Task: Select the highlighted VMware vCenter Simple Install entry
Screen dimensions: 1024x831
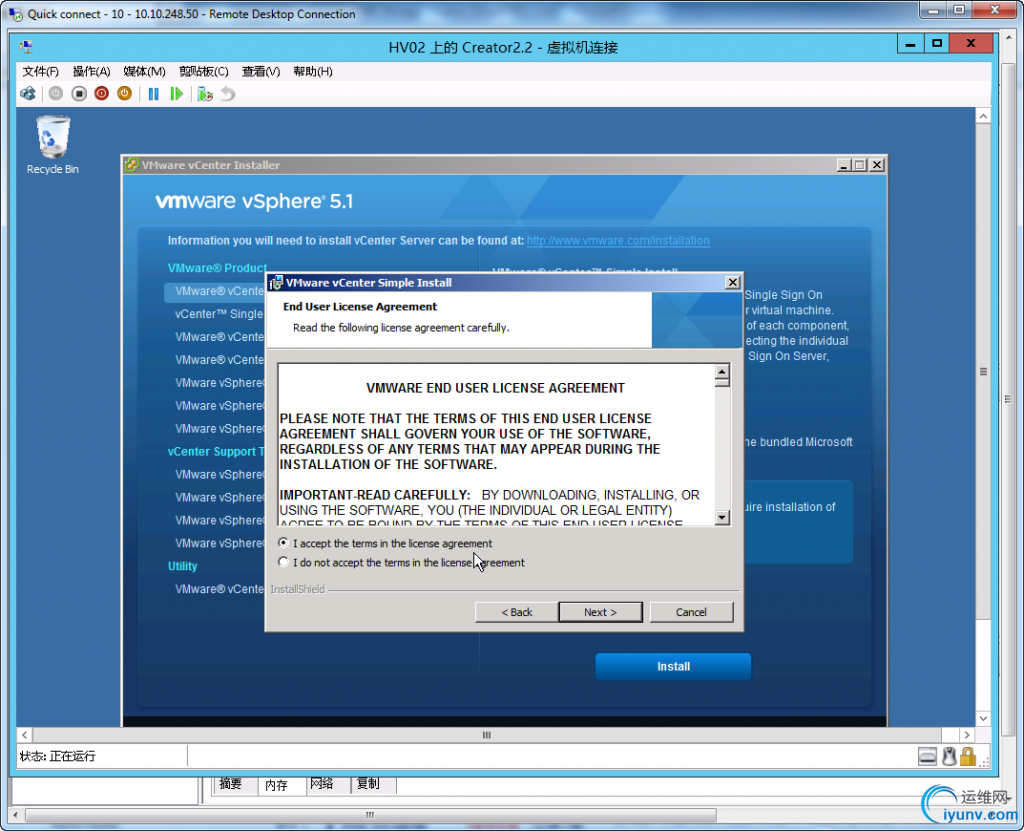Action: 216,291
